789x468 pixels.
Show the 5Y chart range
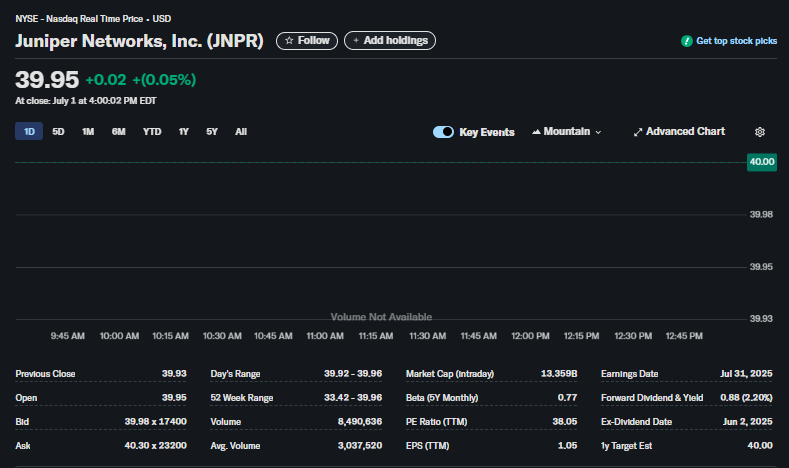[212, 132]
